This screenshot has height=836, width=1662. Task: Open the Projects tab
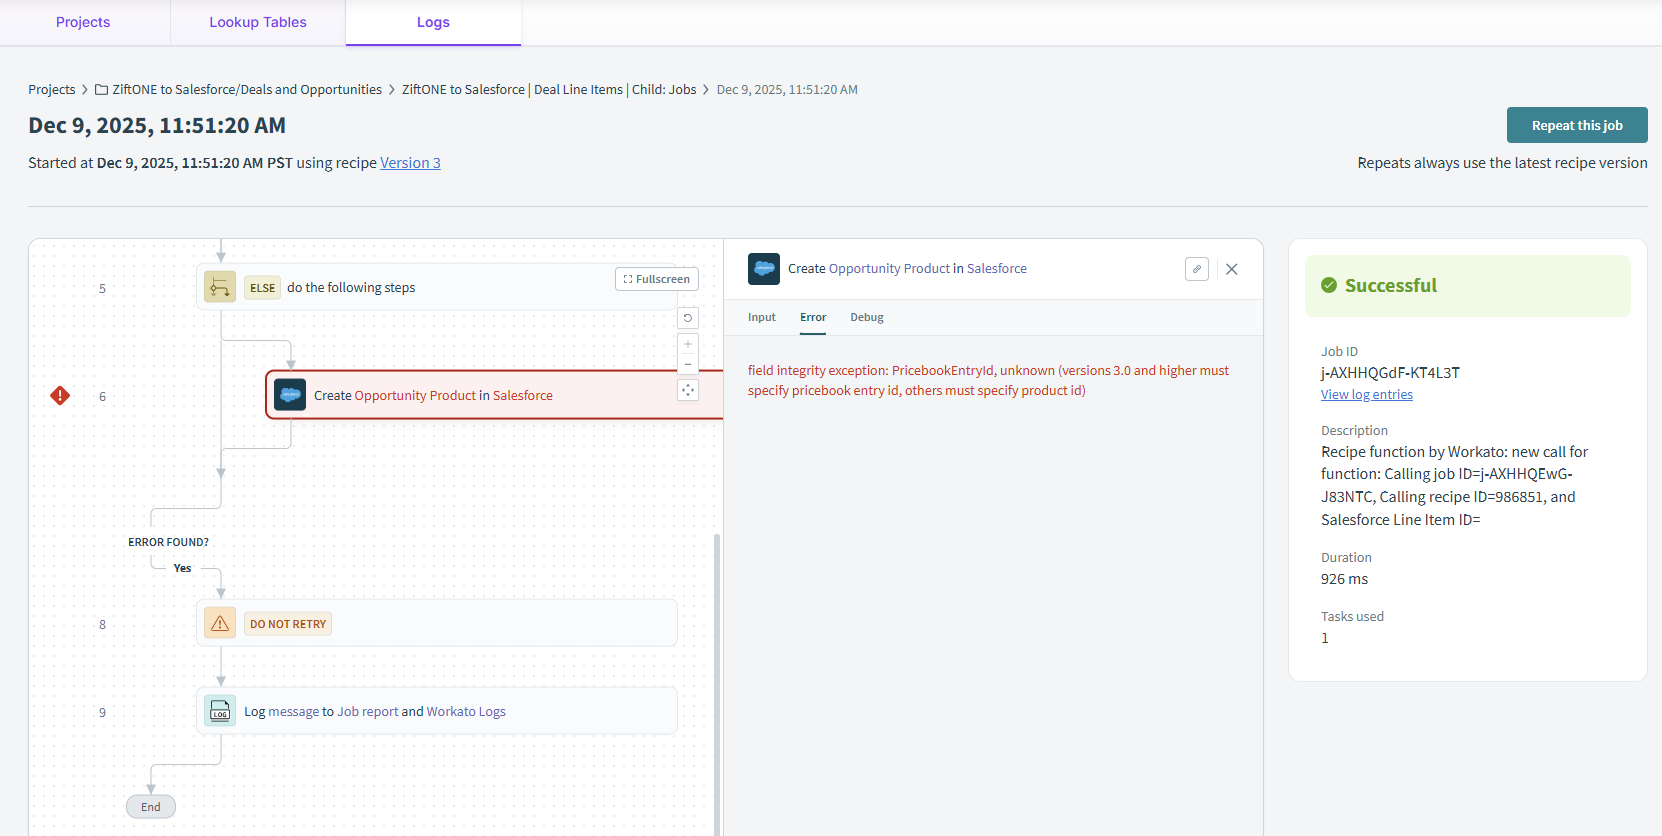[x=83, y=22]
